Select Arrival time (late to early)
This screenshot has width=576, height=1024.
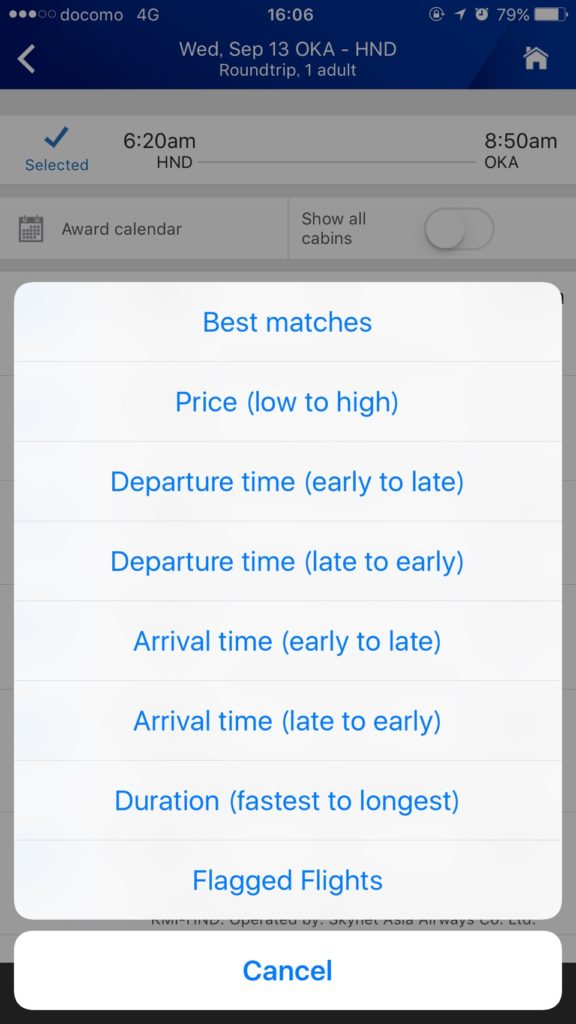[287, 721]
